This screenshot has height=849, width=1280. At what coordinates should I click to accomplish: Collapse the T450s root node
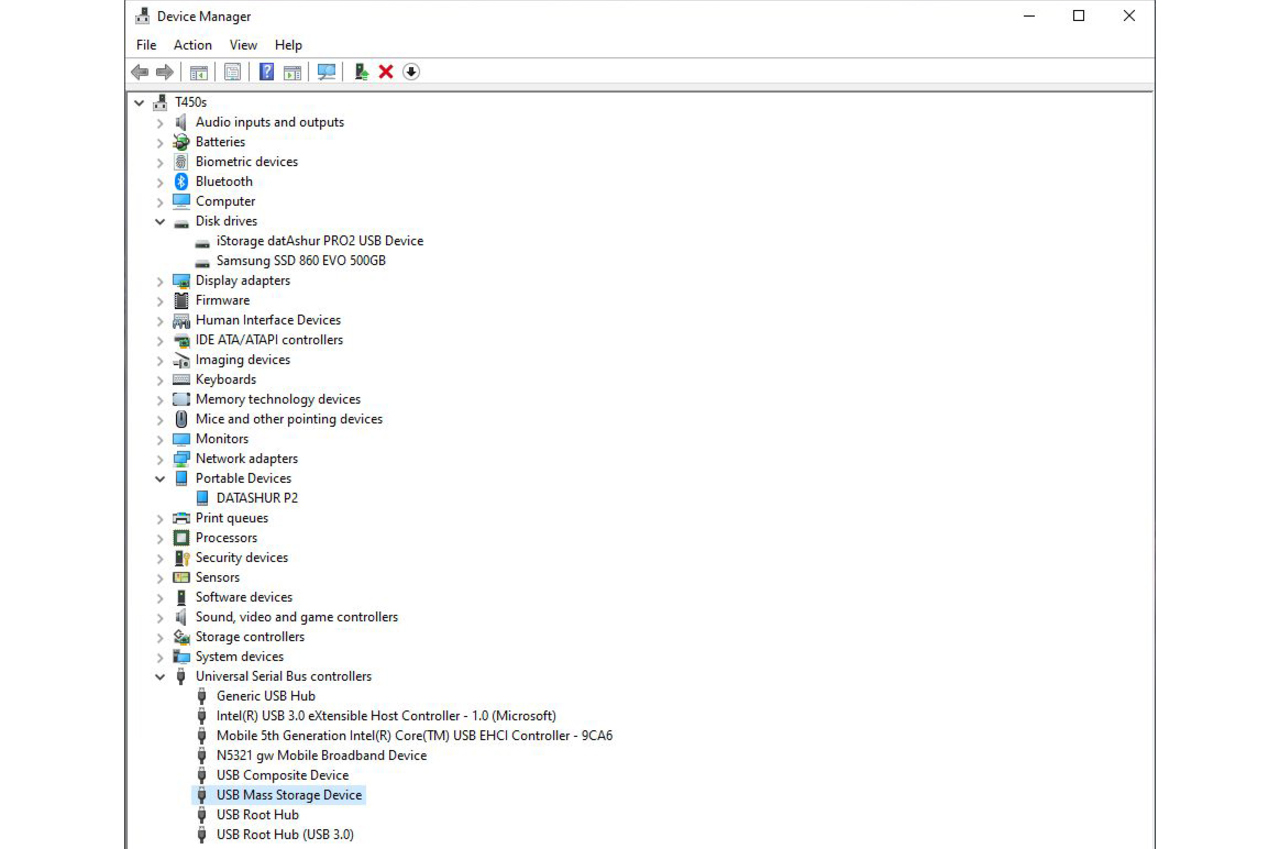[139, 103]
